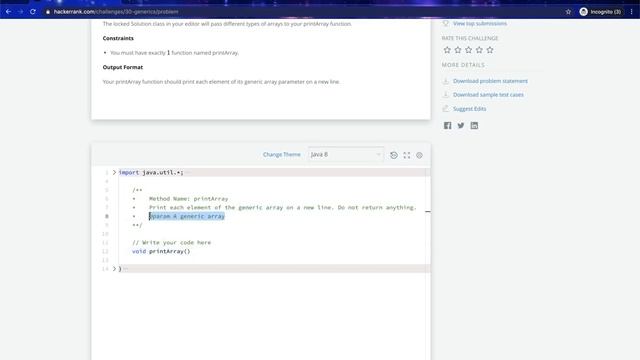Share the challenge on Twitter

pos(461,125)
